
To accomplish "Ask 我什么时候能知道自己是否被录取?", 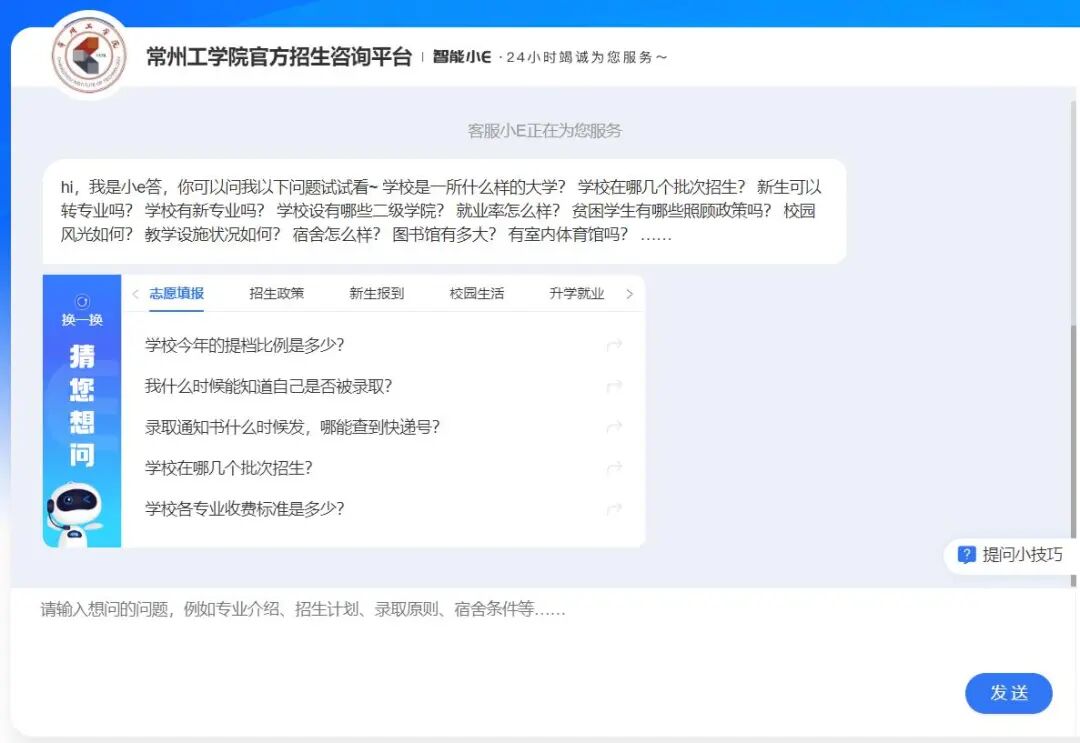I will (269, 386).
